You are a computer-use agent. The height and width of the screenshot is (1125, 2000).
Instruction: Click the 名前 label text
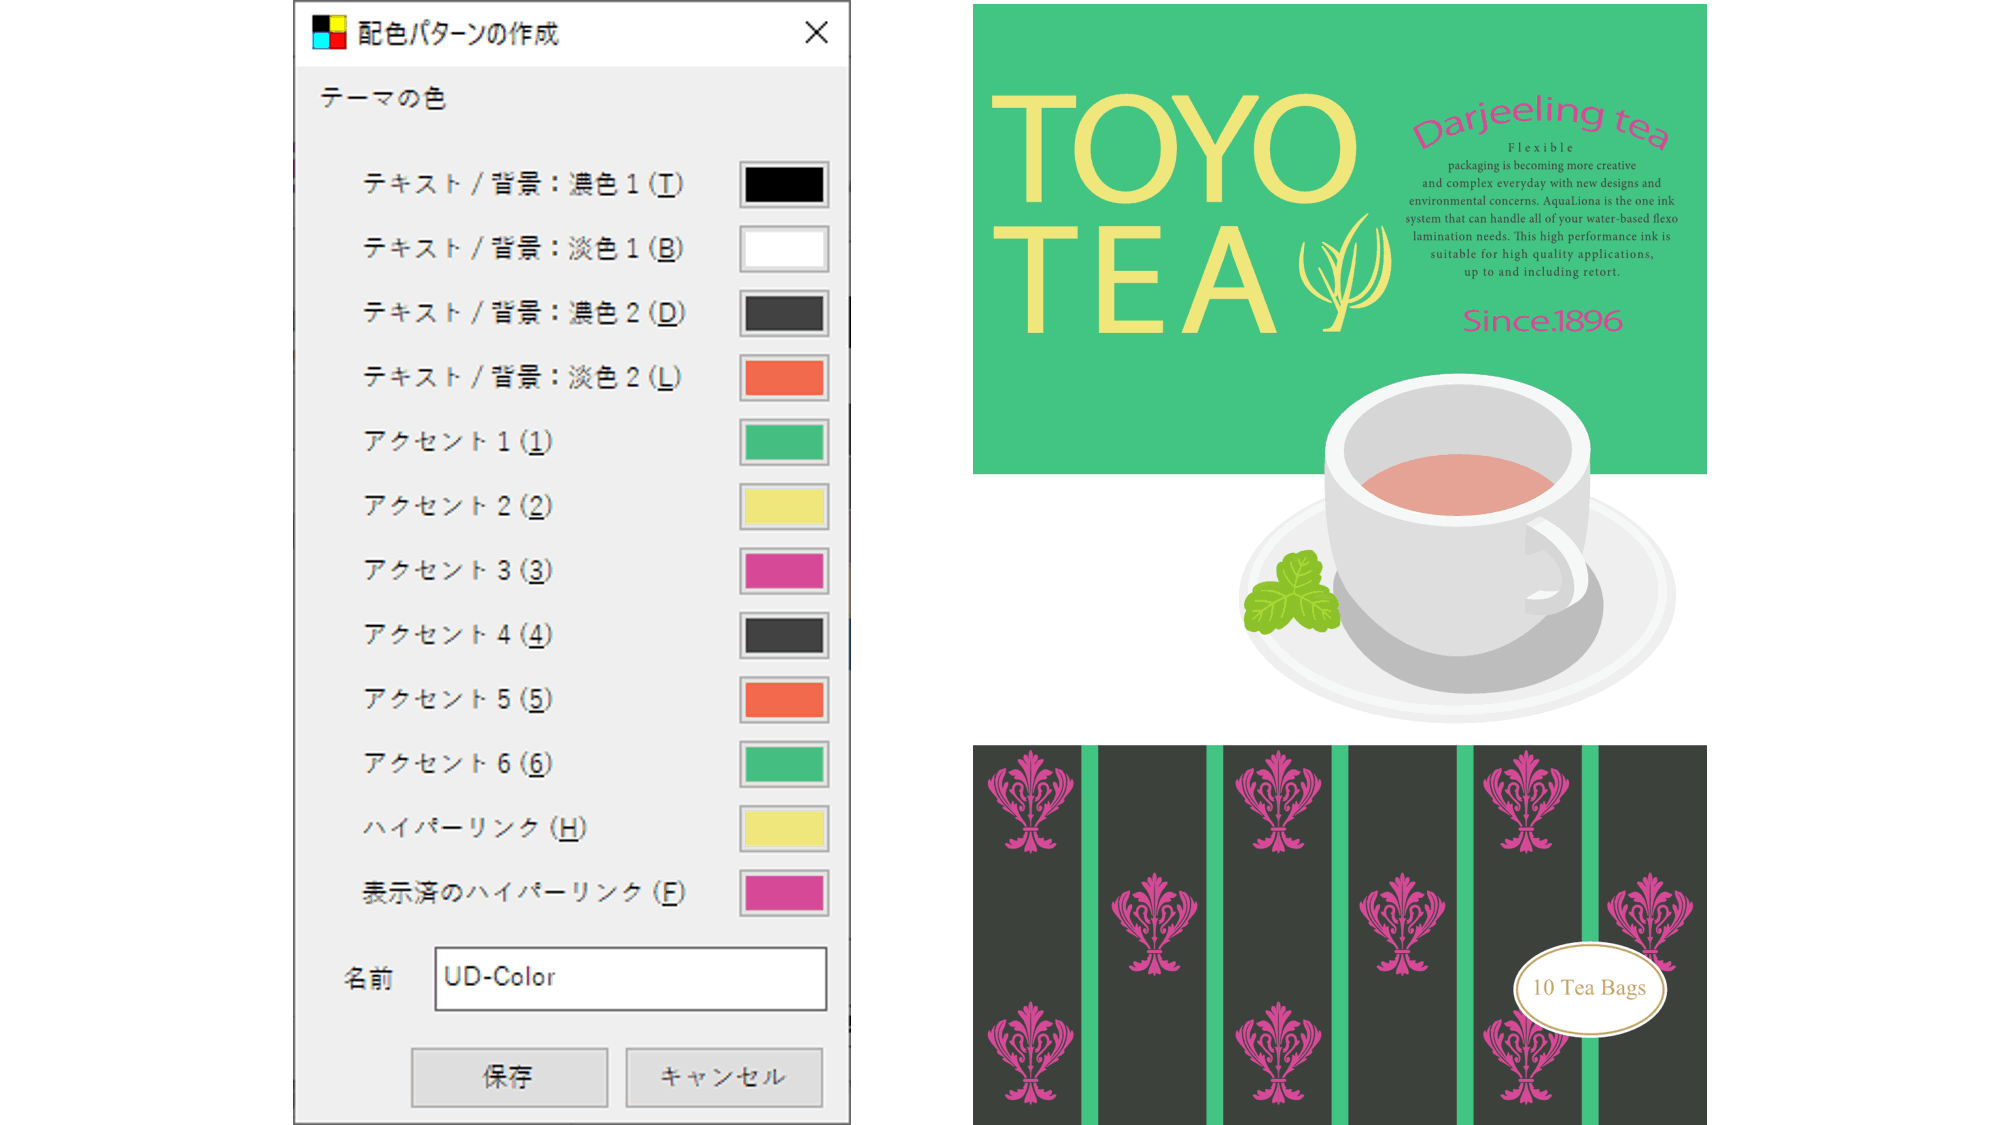tap(368, 978)
